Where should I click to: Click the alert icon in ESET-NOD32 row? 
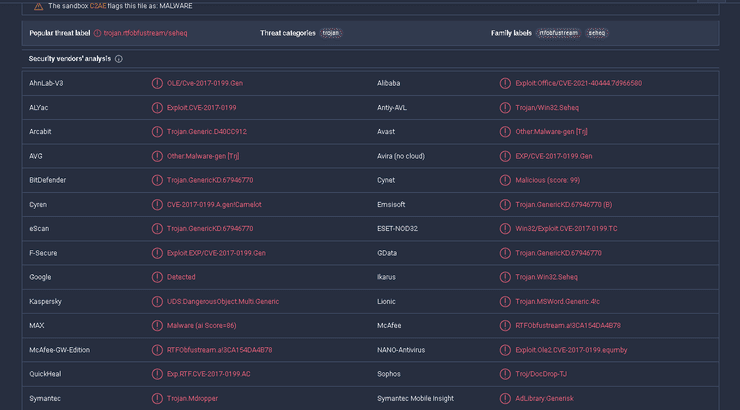pos(505,229)
